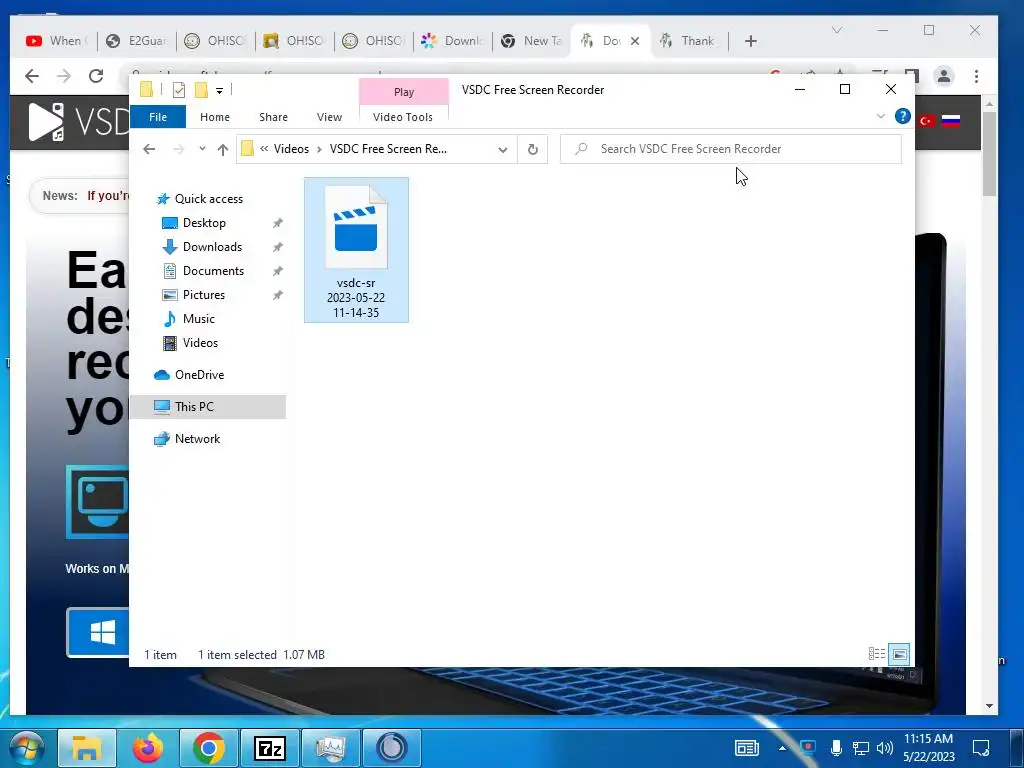Select This PC in navigation pane

pyautogui.click(x=208, y=407)
